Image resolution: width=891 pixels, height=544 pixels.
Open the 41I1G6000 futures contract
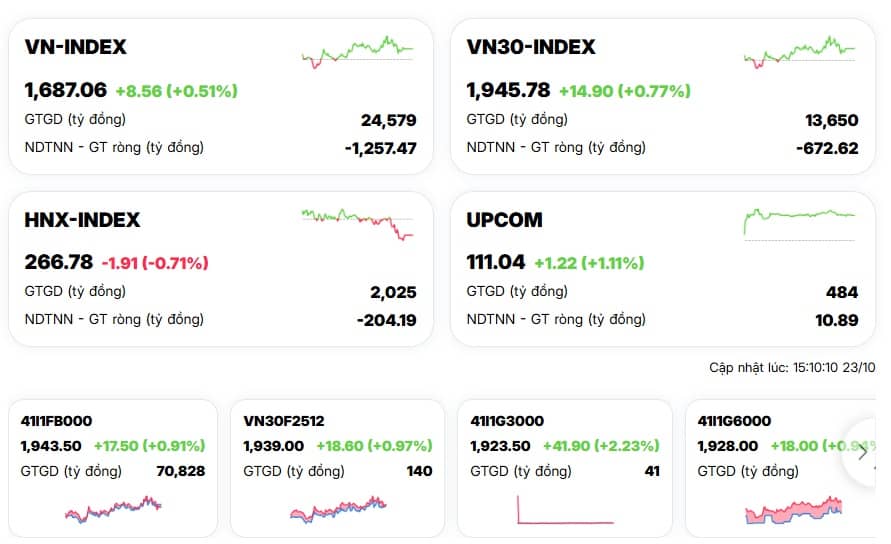tap(734, 421)
